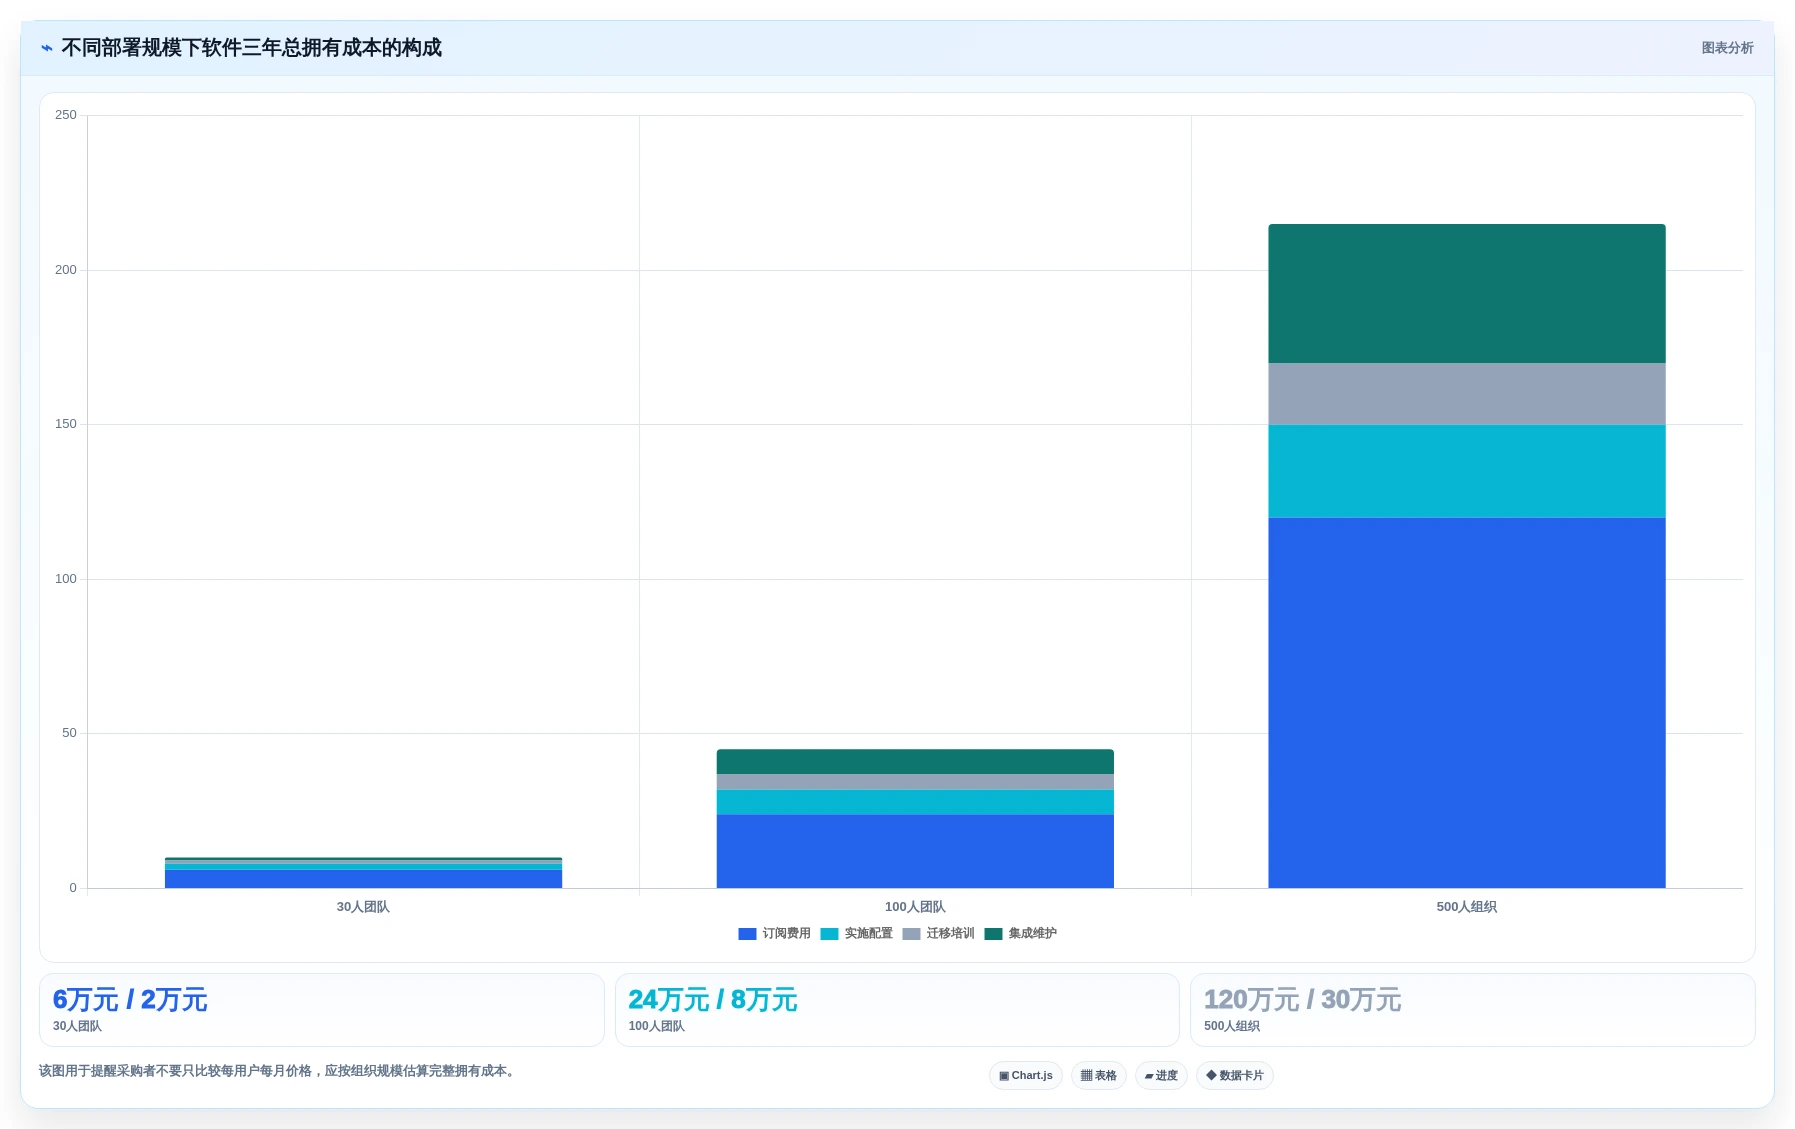
Task: Click the 100人团队 dark green bar segment
Action: [x=915, y=761]
